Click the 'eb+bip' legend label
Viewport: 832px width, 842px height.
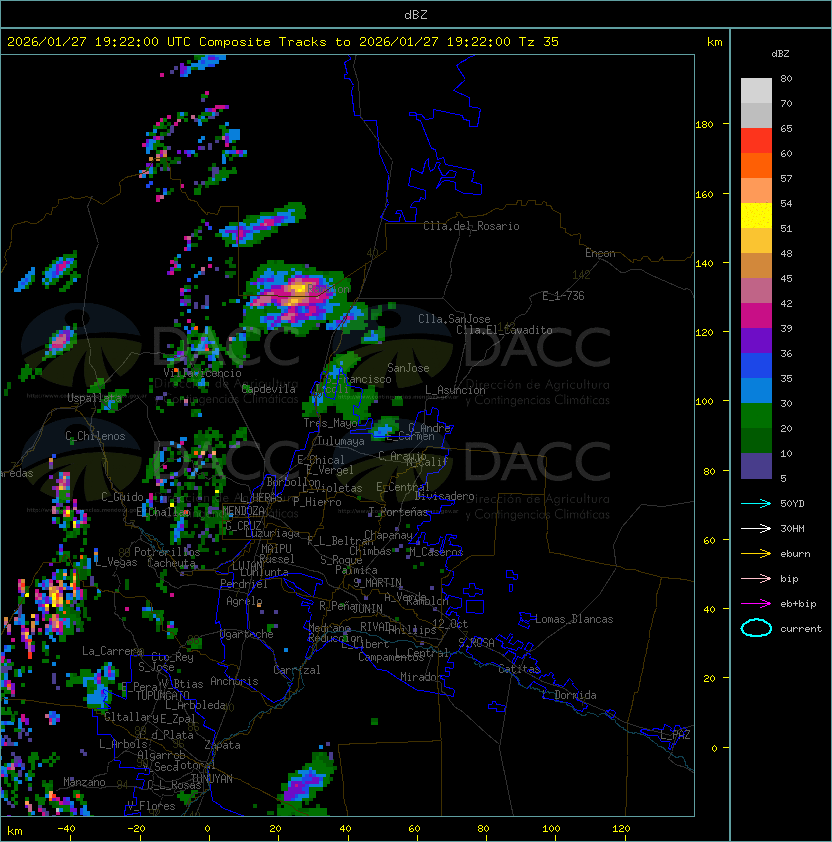[798, 604]
